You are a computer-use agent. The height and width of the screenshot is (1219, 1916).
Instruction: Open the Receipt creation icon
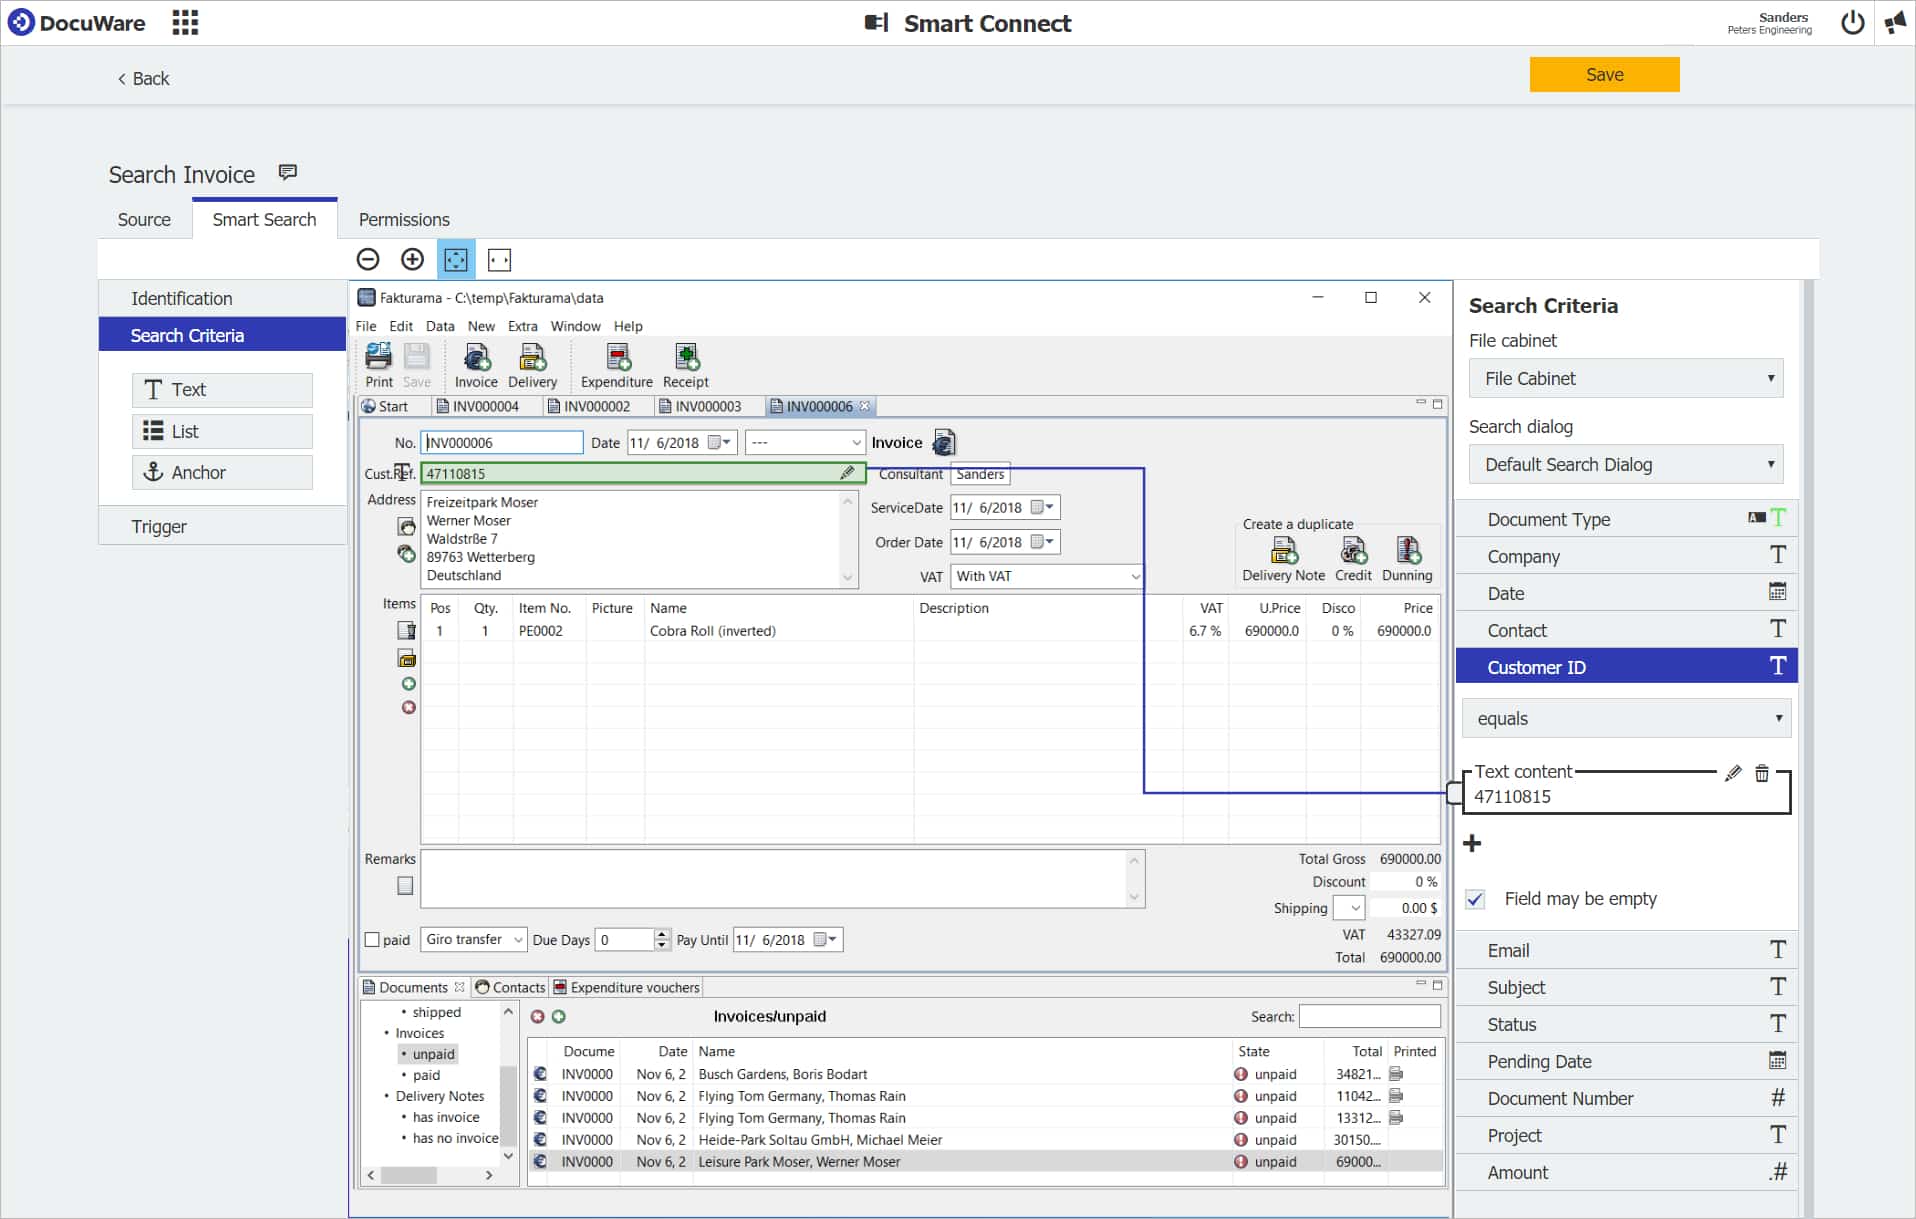point(686,363)
